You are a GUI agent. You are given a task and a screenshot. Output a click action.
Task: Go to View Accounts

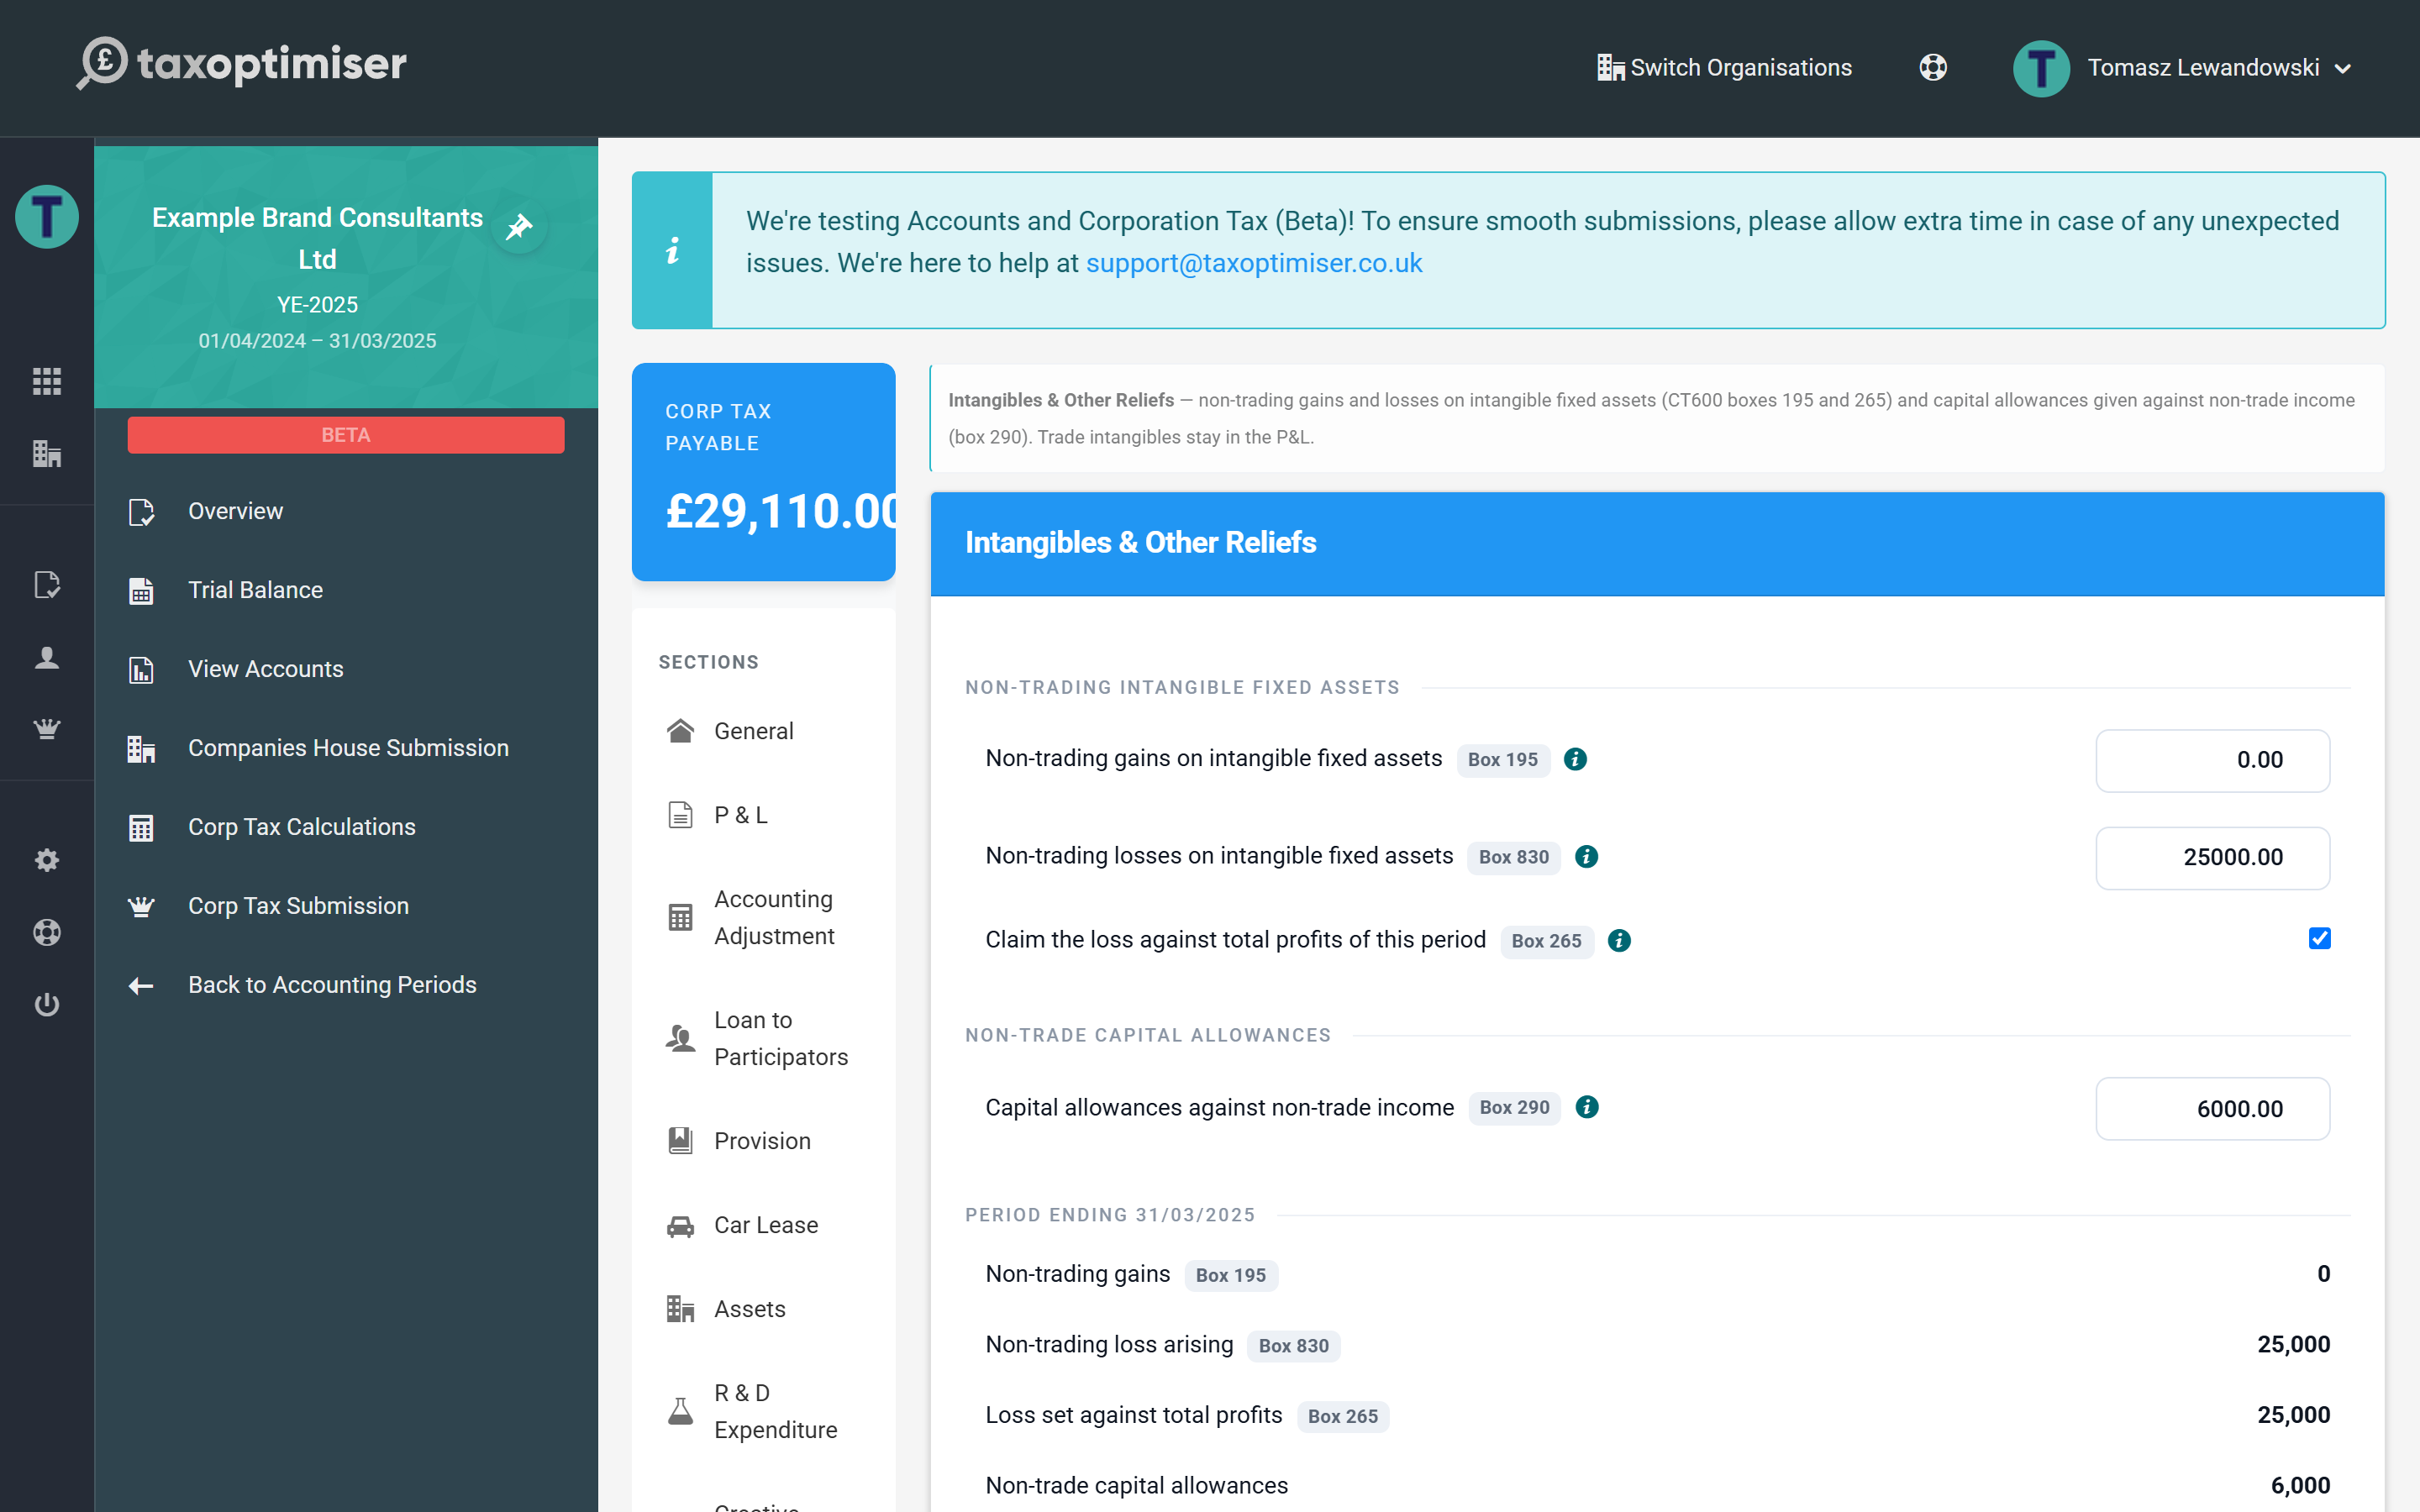tap(346, 669)
